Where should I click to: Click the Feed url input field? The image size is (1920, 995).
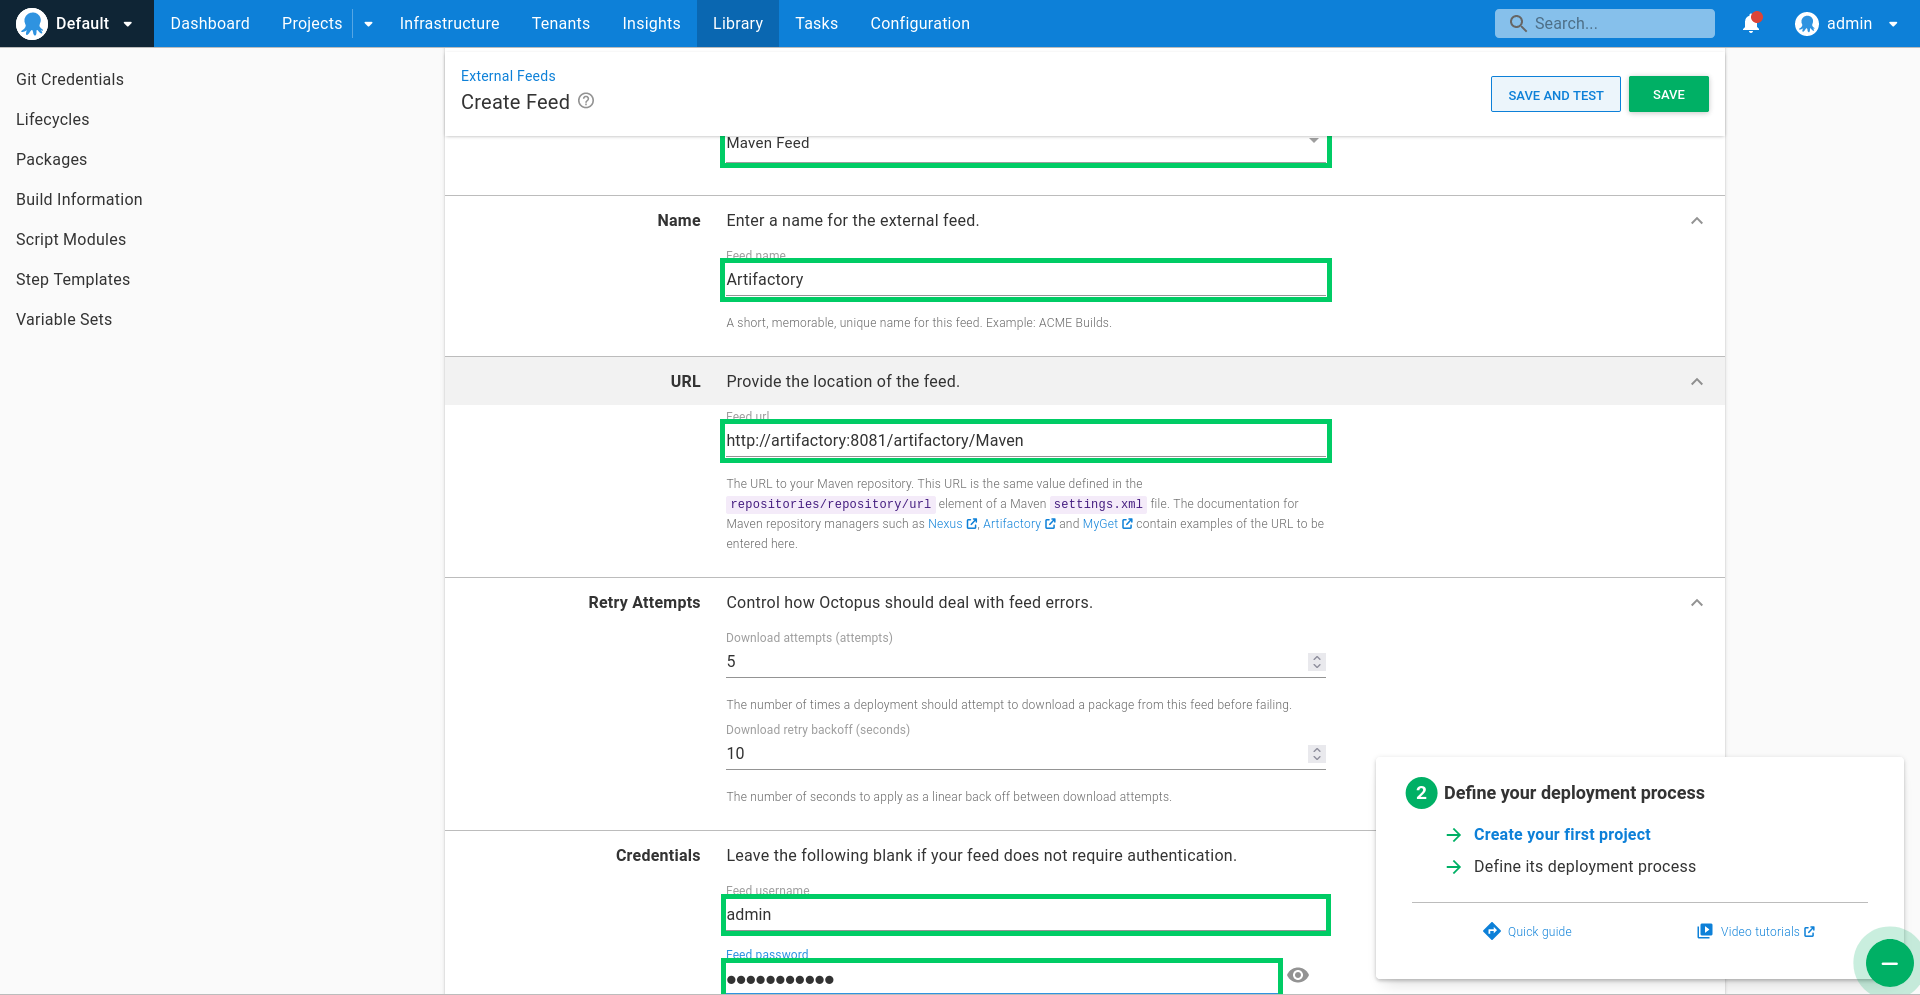point(1026,441)
